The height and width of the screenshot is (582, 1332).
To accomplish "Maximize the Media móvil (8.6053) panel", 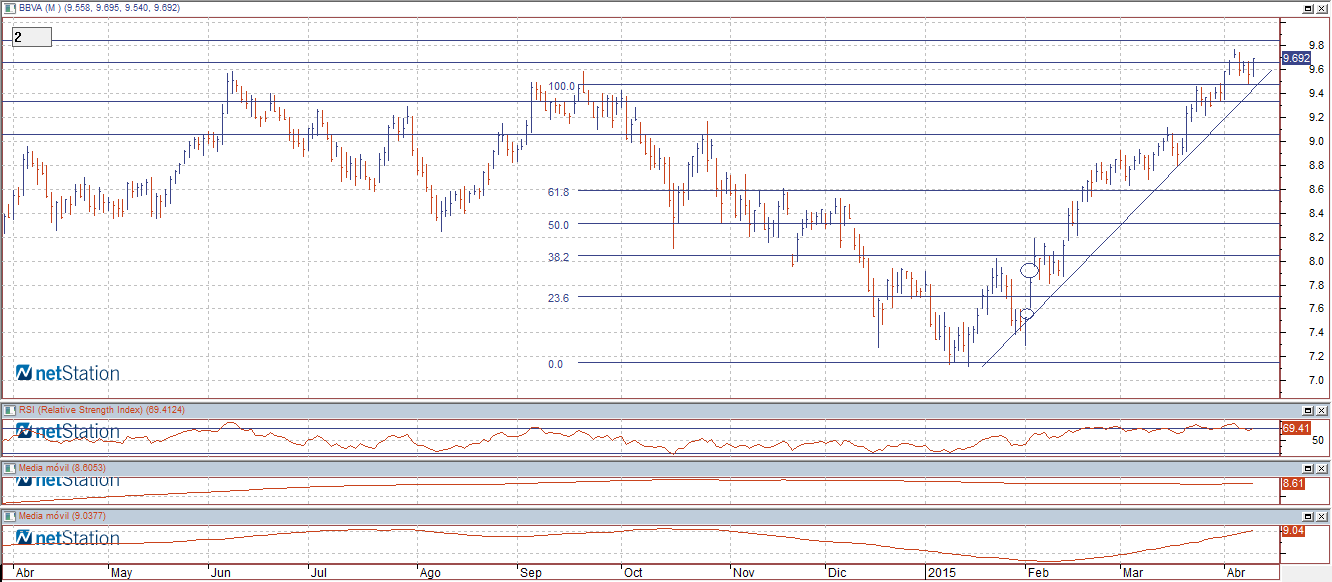I will 1307,468.
